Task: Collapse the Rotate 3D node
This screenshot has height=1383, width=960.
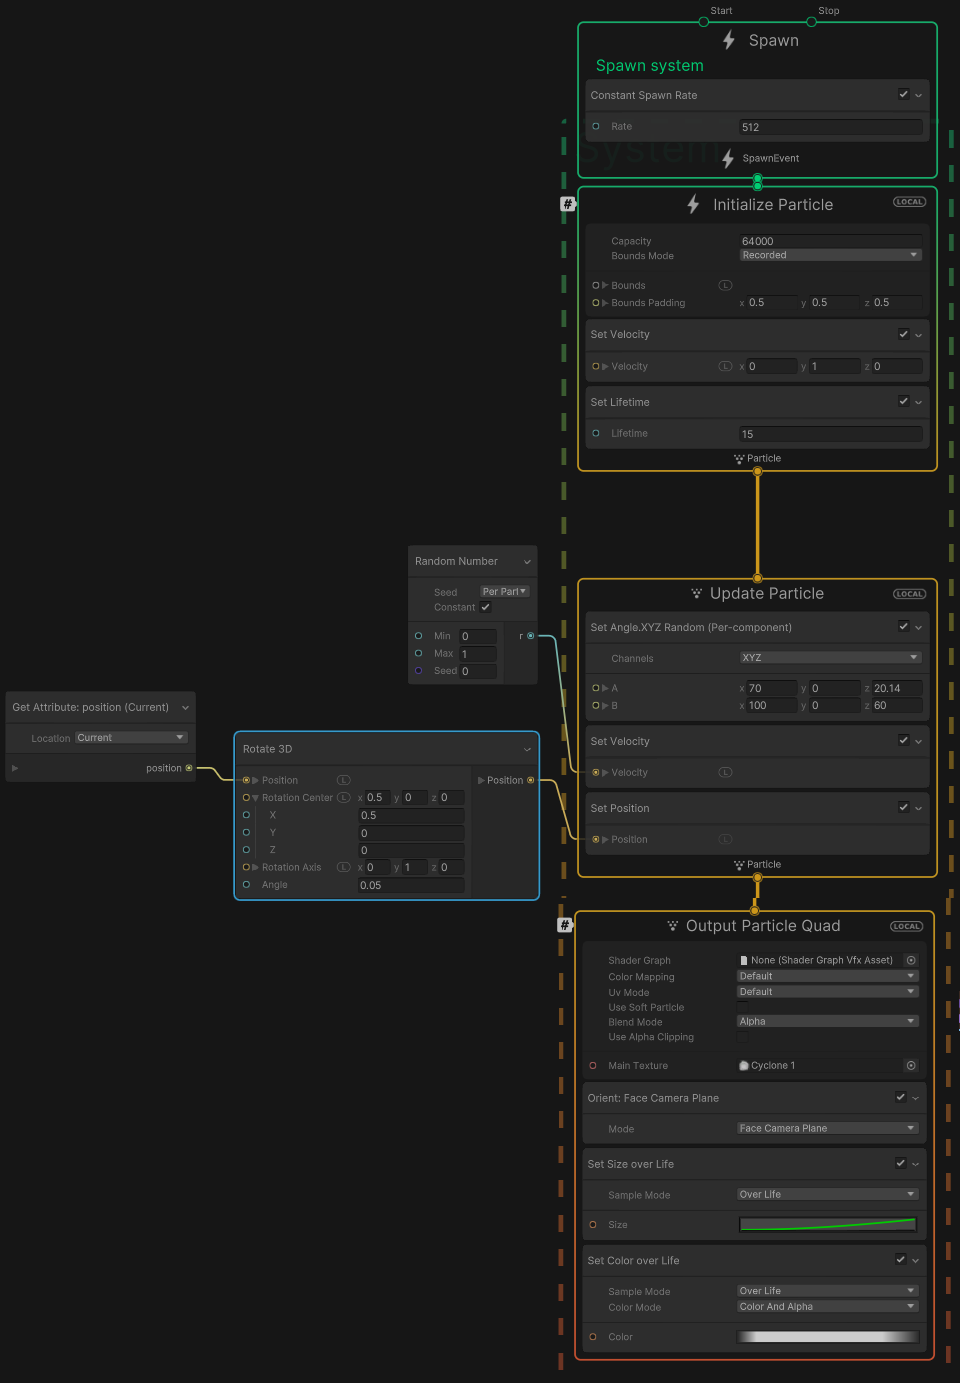Action: [x=527, y=749]
